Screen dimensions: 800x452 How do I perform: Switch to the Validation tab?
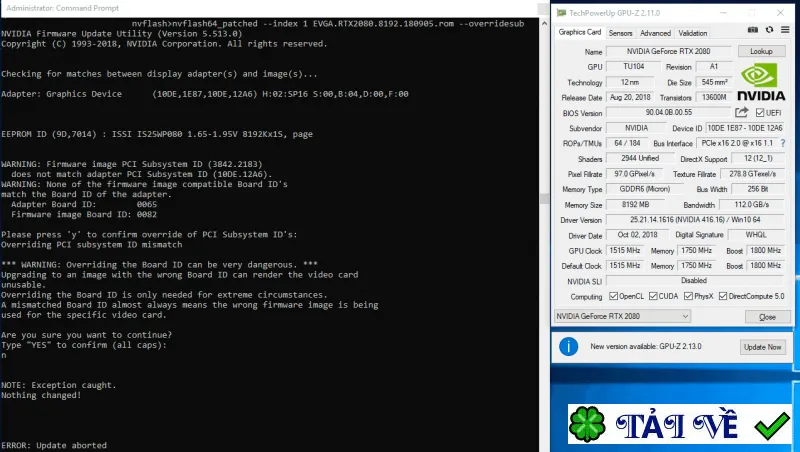pos(692,33)
